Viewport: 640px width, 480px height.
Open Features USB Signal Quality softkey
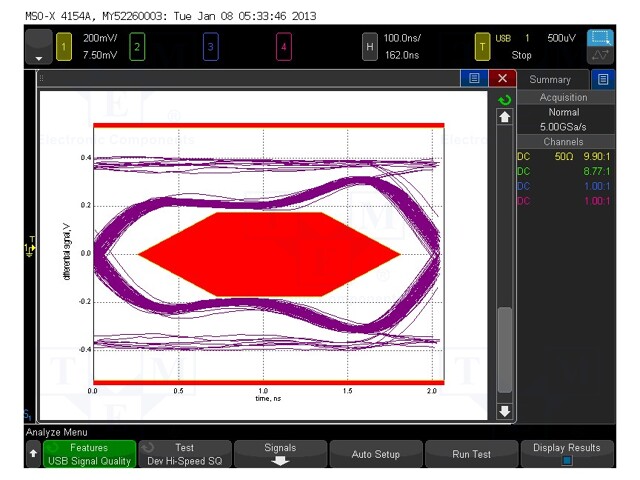point(89,454)
